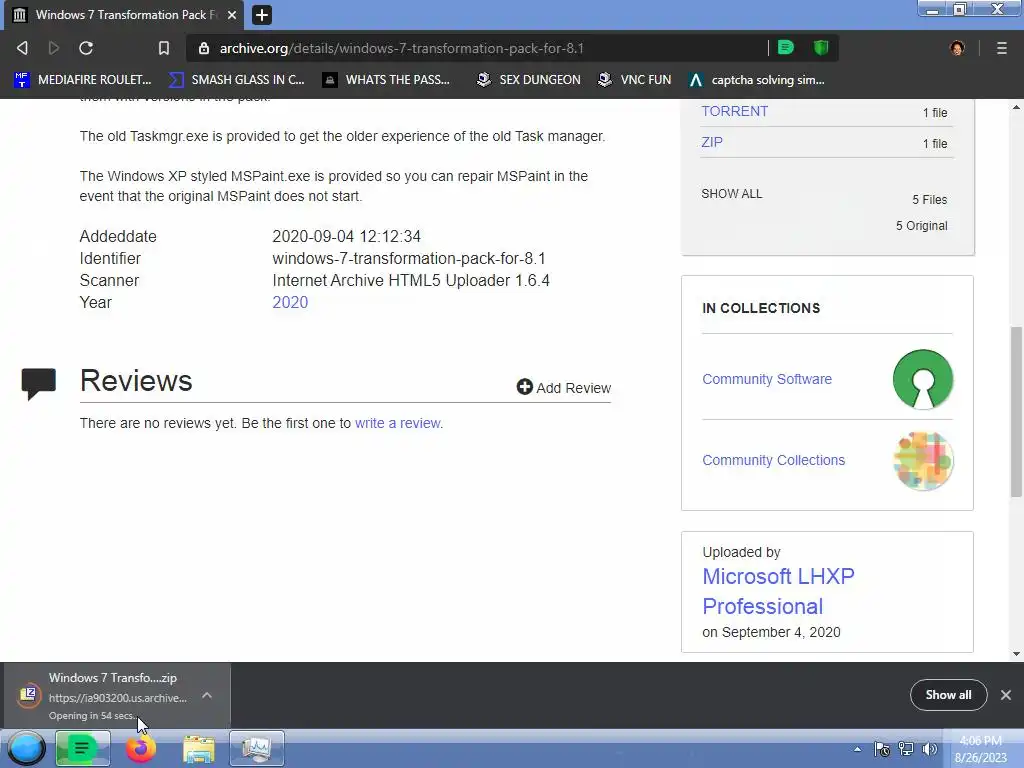Click the address bar URL
Screen dimensions: 1024x768
pos(401,48)
